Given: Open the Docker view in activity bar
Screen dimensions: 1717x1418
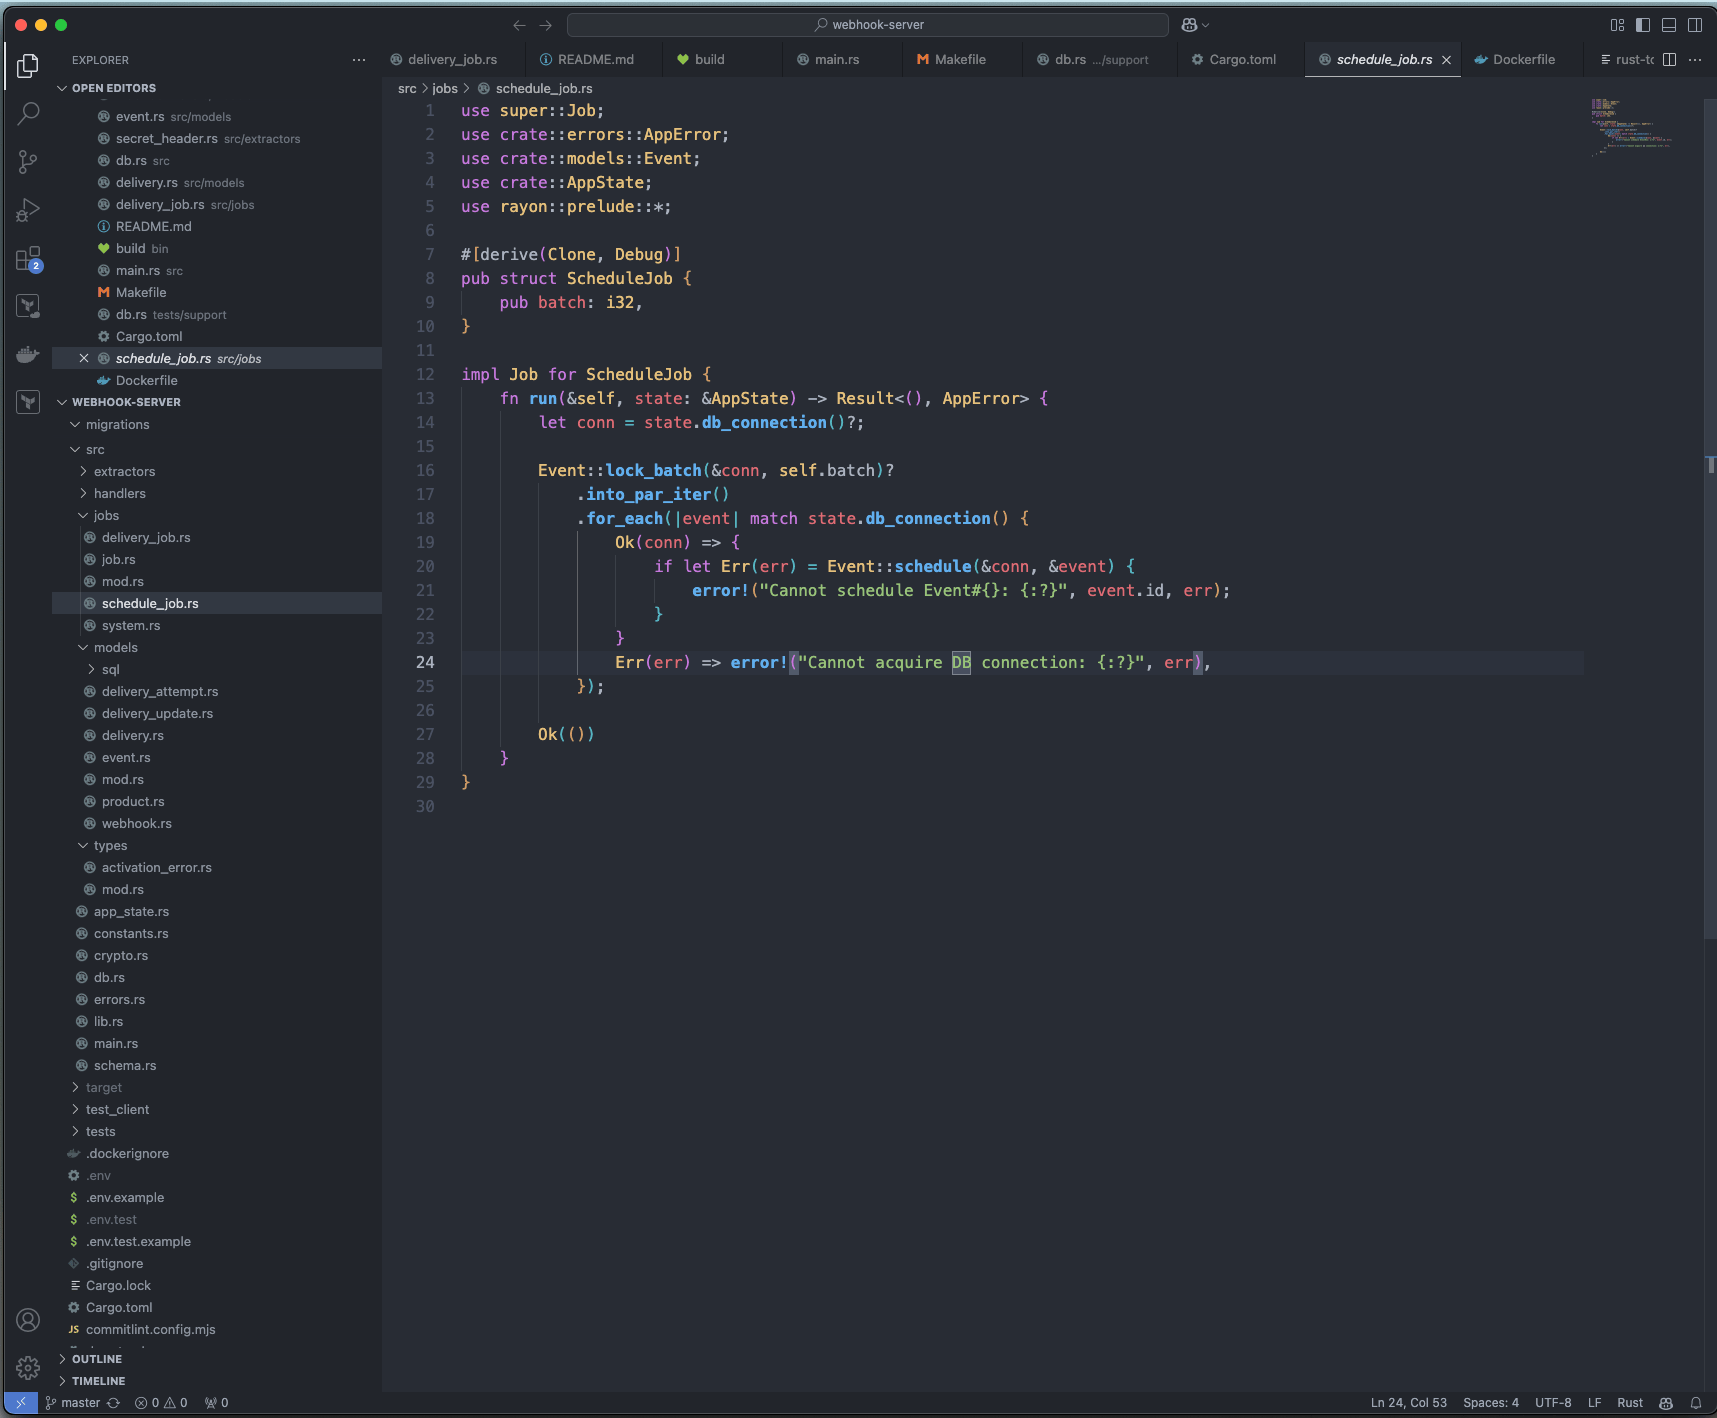Looking at the screenshot, I should (x=28, y=354).
